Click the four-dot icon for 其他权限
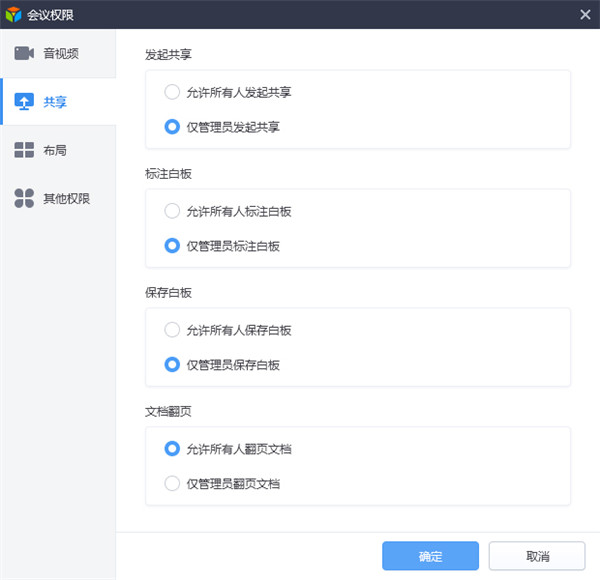This screenshot has width=600, height=580. [24, 198]
